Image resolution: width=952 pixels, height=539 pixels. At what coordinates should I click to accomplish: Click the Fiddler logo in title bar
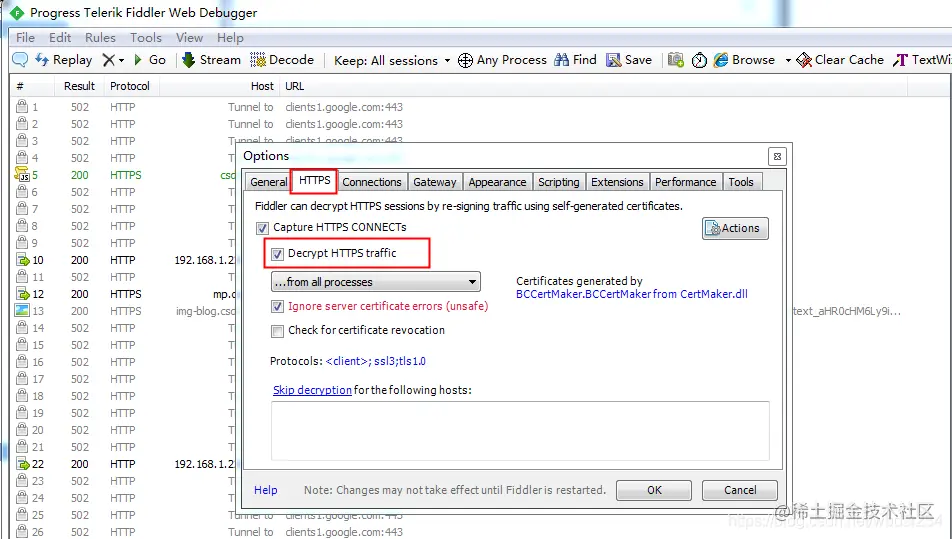pyautogui.click(x=17, y=12)
